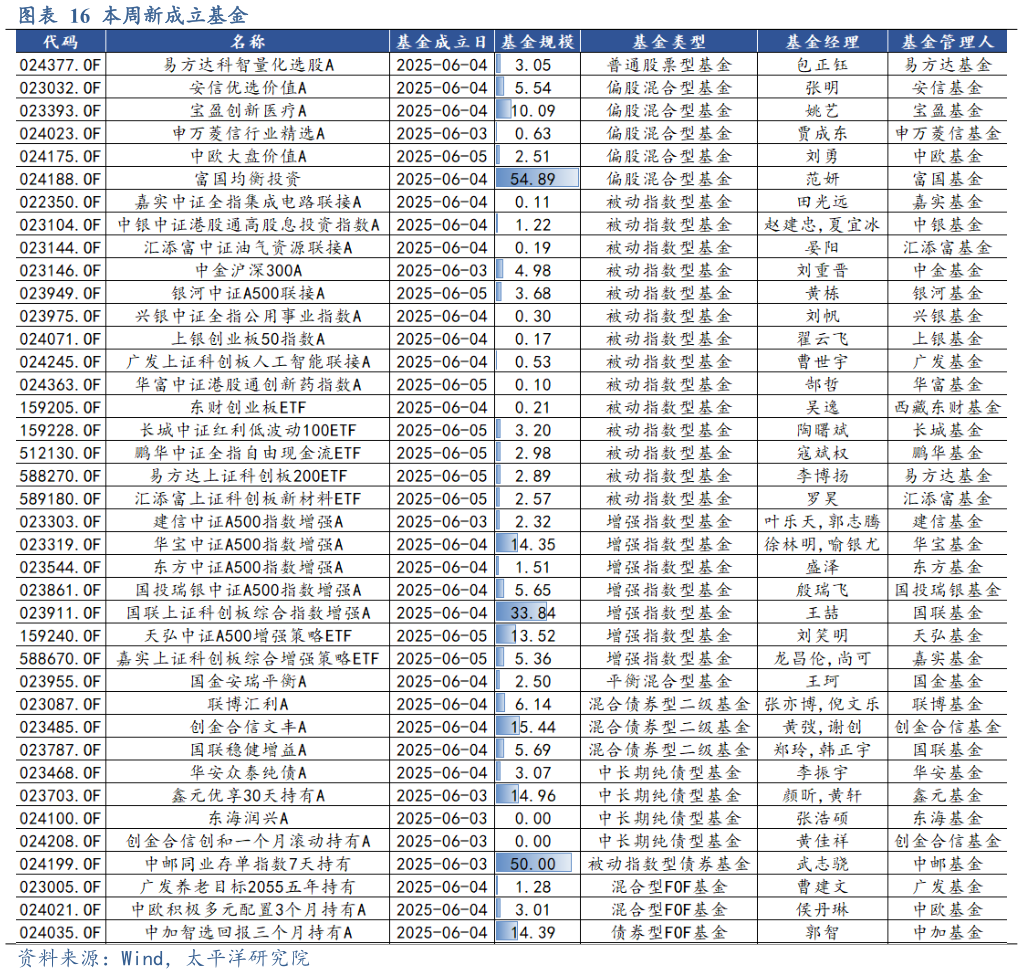
Task: Select the 54.89 fund size bar
Action: point(537,179)
